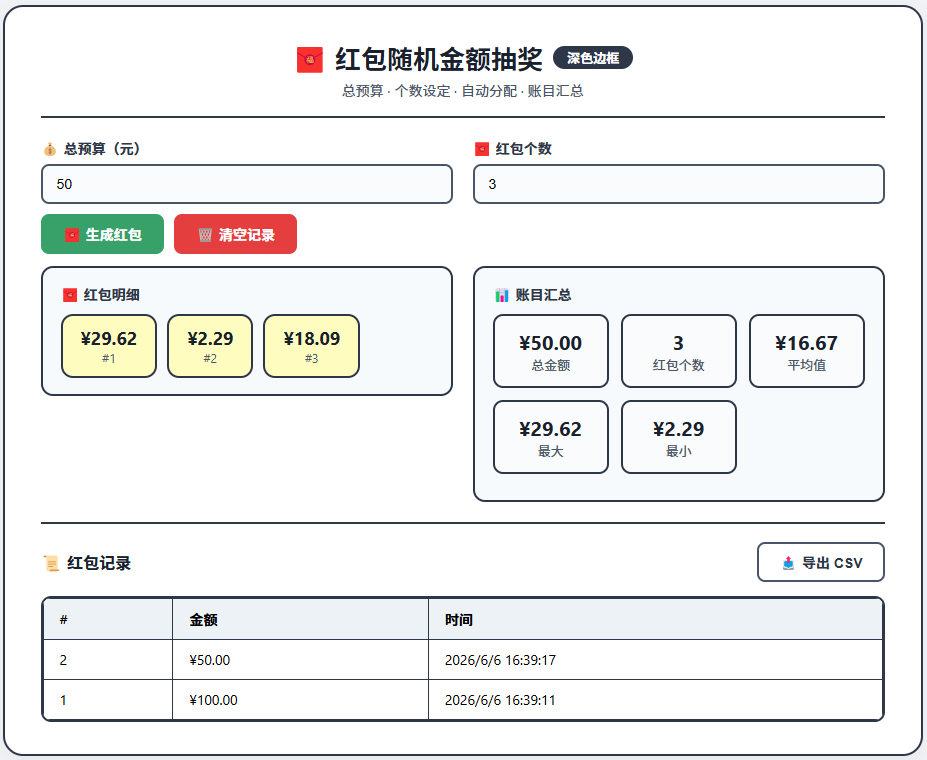Focus the 总预算 input field showing 50
Image resolution: width=927 pixels, height=760 pixels.
click(247, 184)
